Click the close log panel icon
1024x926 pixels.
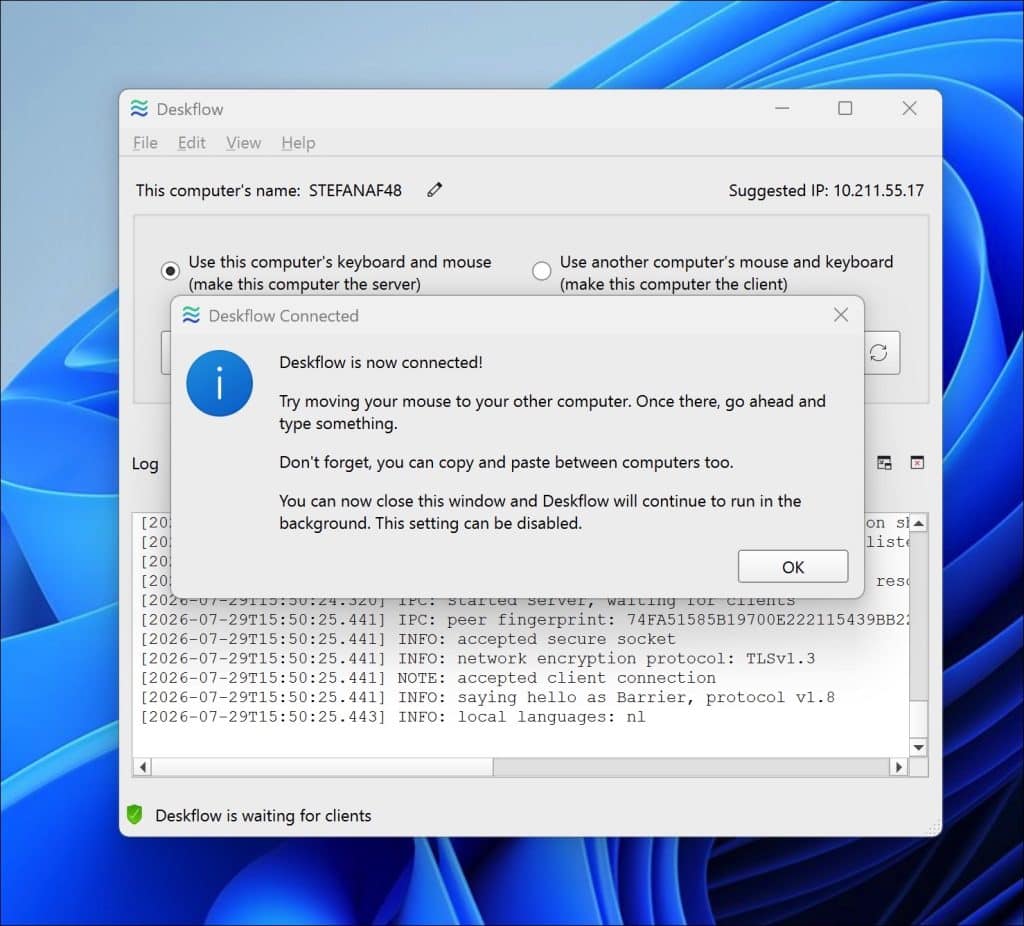point(917,463)
